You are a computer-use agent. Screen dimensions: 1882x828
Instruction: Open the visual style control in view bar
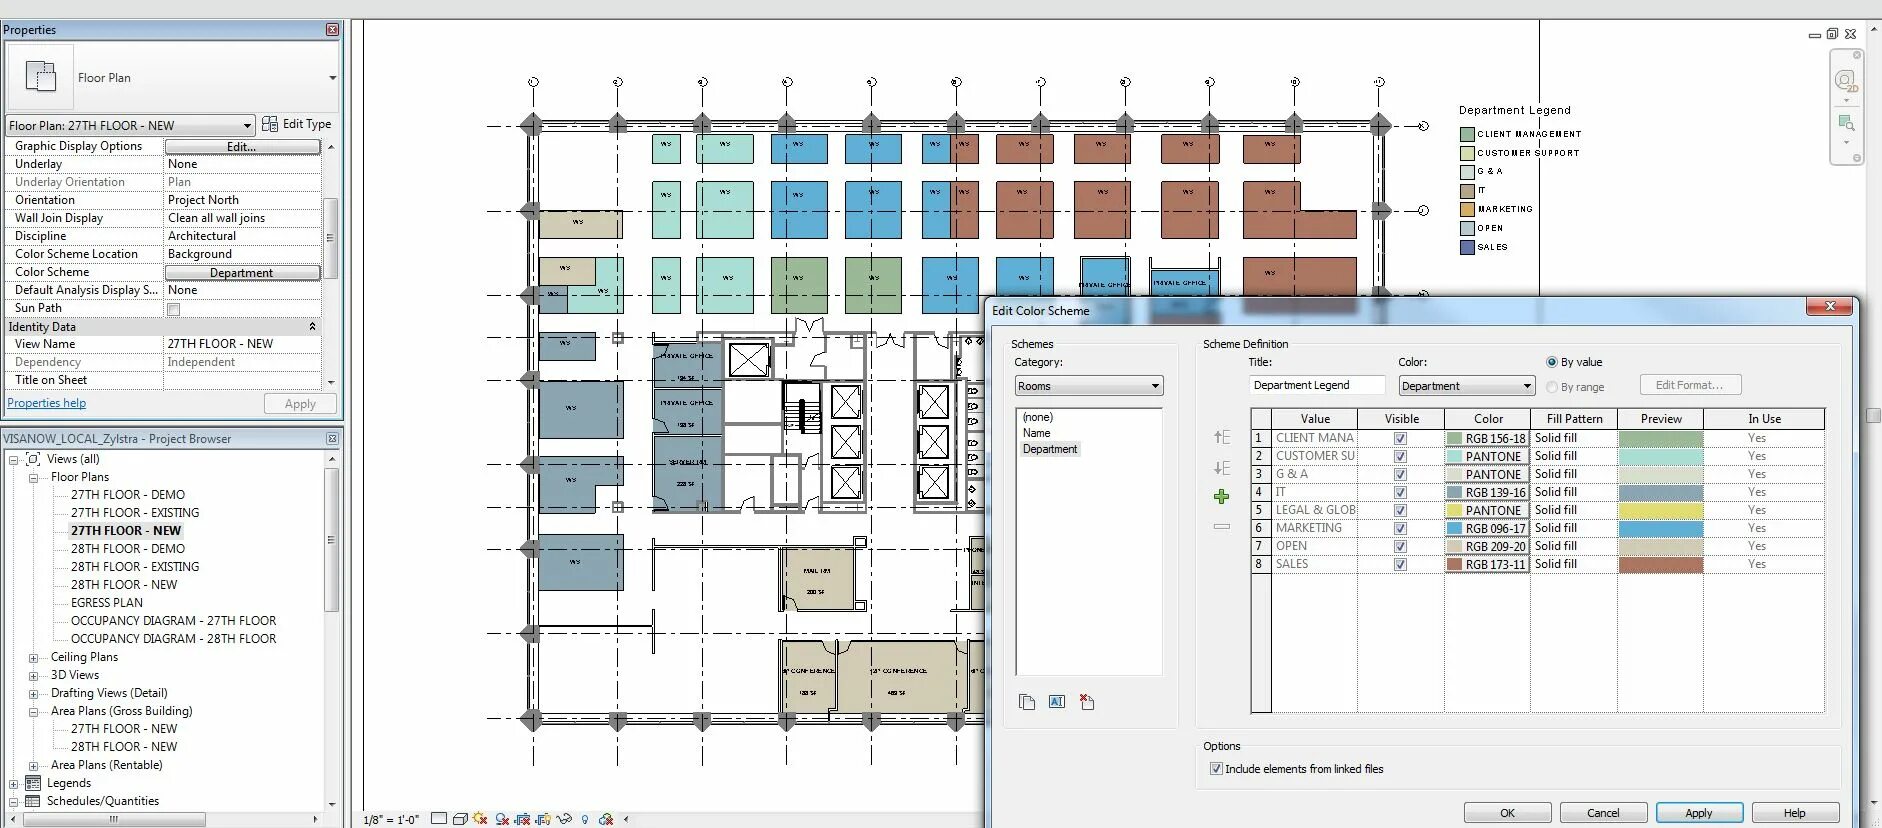460,819
